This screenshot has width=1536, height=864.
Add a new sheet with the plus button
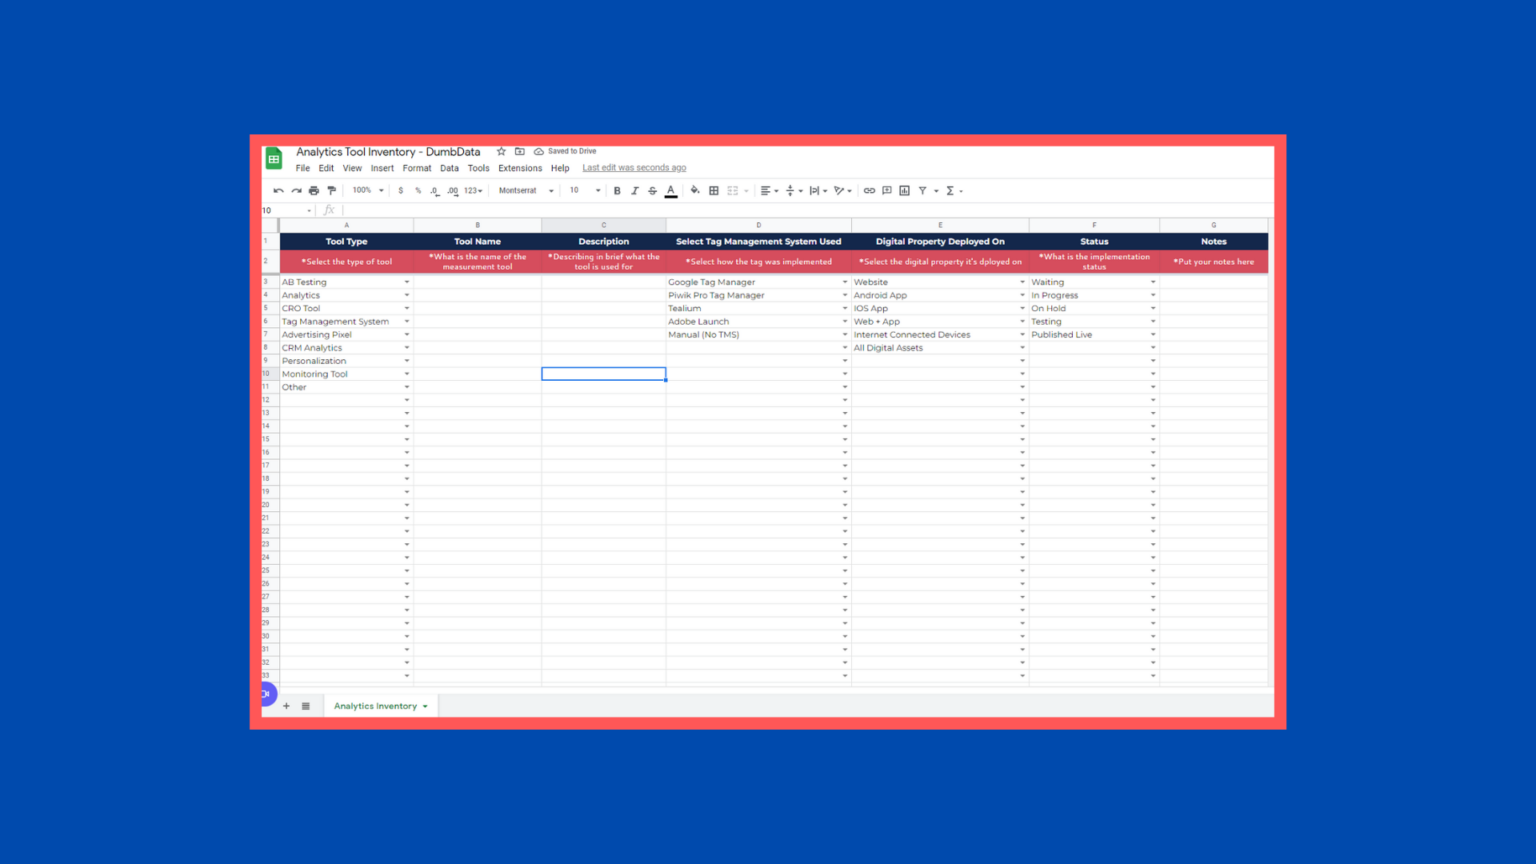coord(286,706)
